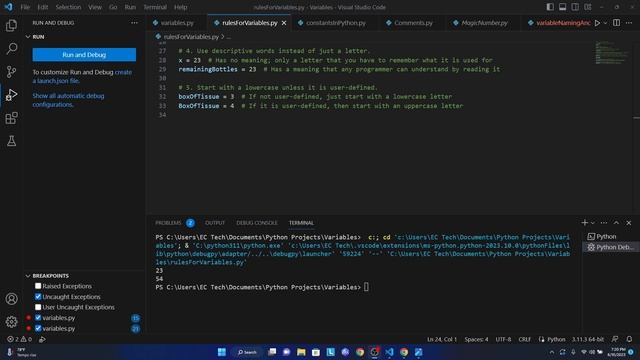This screenshot has width=640, height=360.
Task: Open the feedback icon in status bar
Action: (615, 339)
